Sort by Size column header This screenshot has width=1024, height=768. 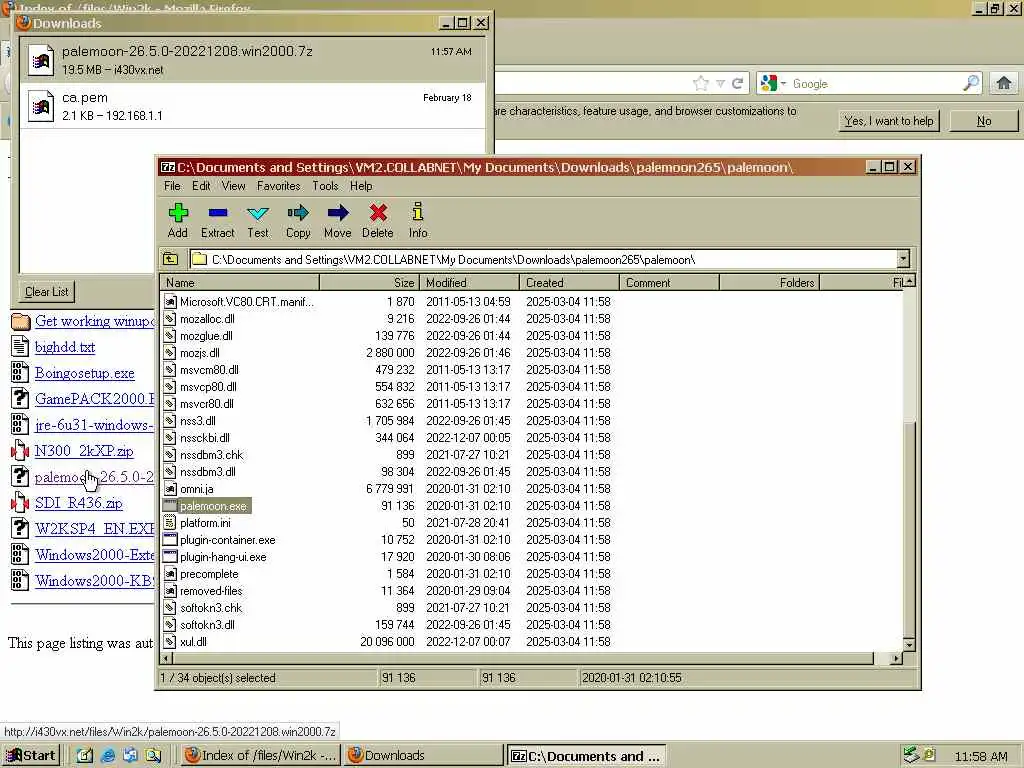pyautogui.click(x=369, y=283)
